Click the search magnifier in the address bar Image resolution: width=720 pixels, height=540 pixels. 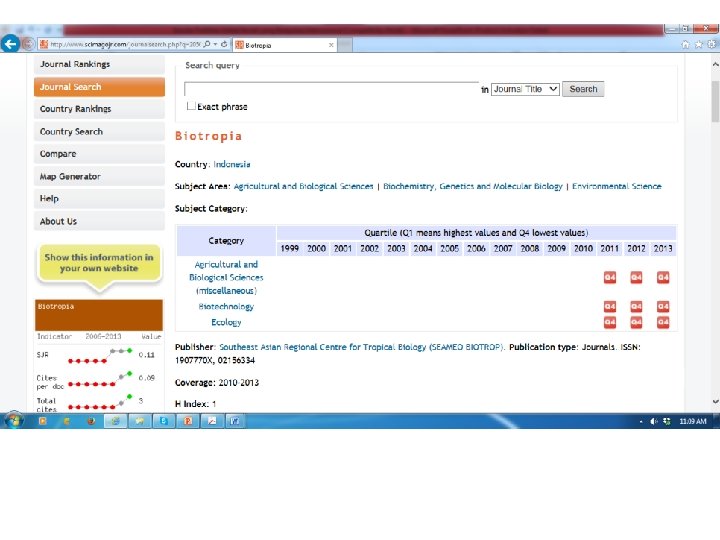(207, 44)
